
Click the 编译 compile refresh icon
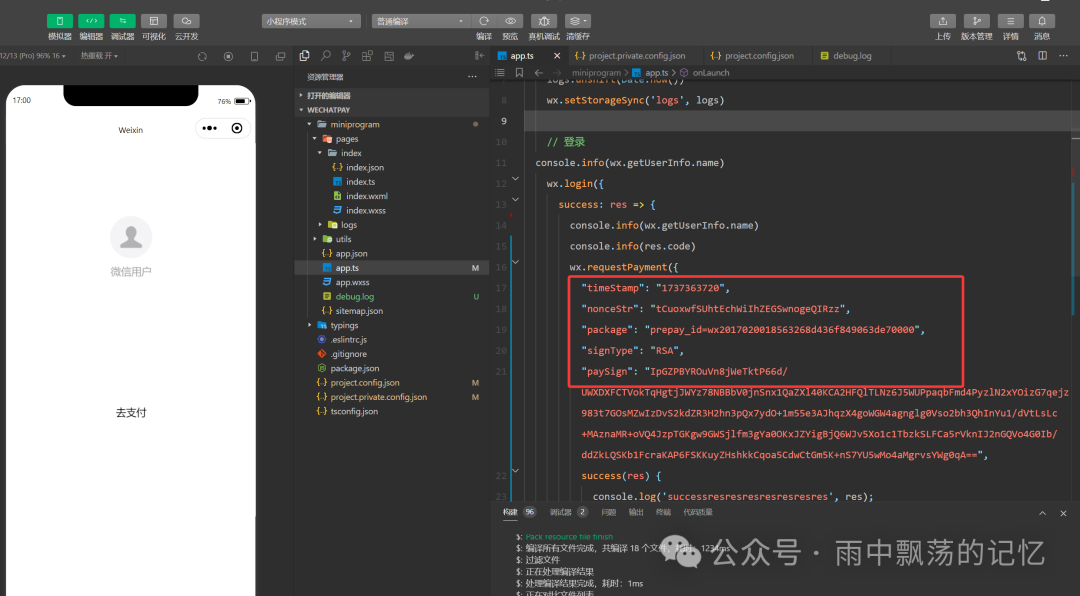(x=484, y=21)
